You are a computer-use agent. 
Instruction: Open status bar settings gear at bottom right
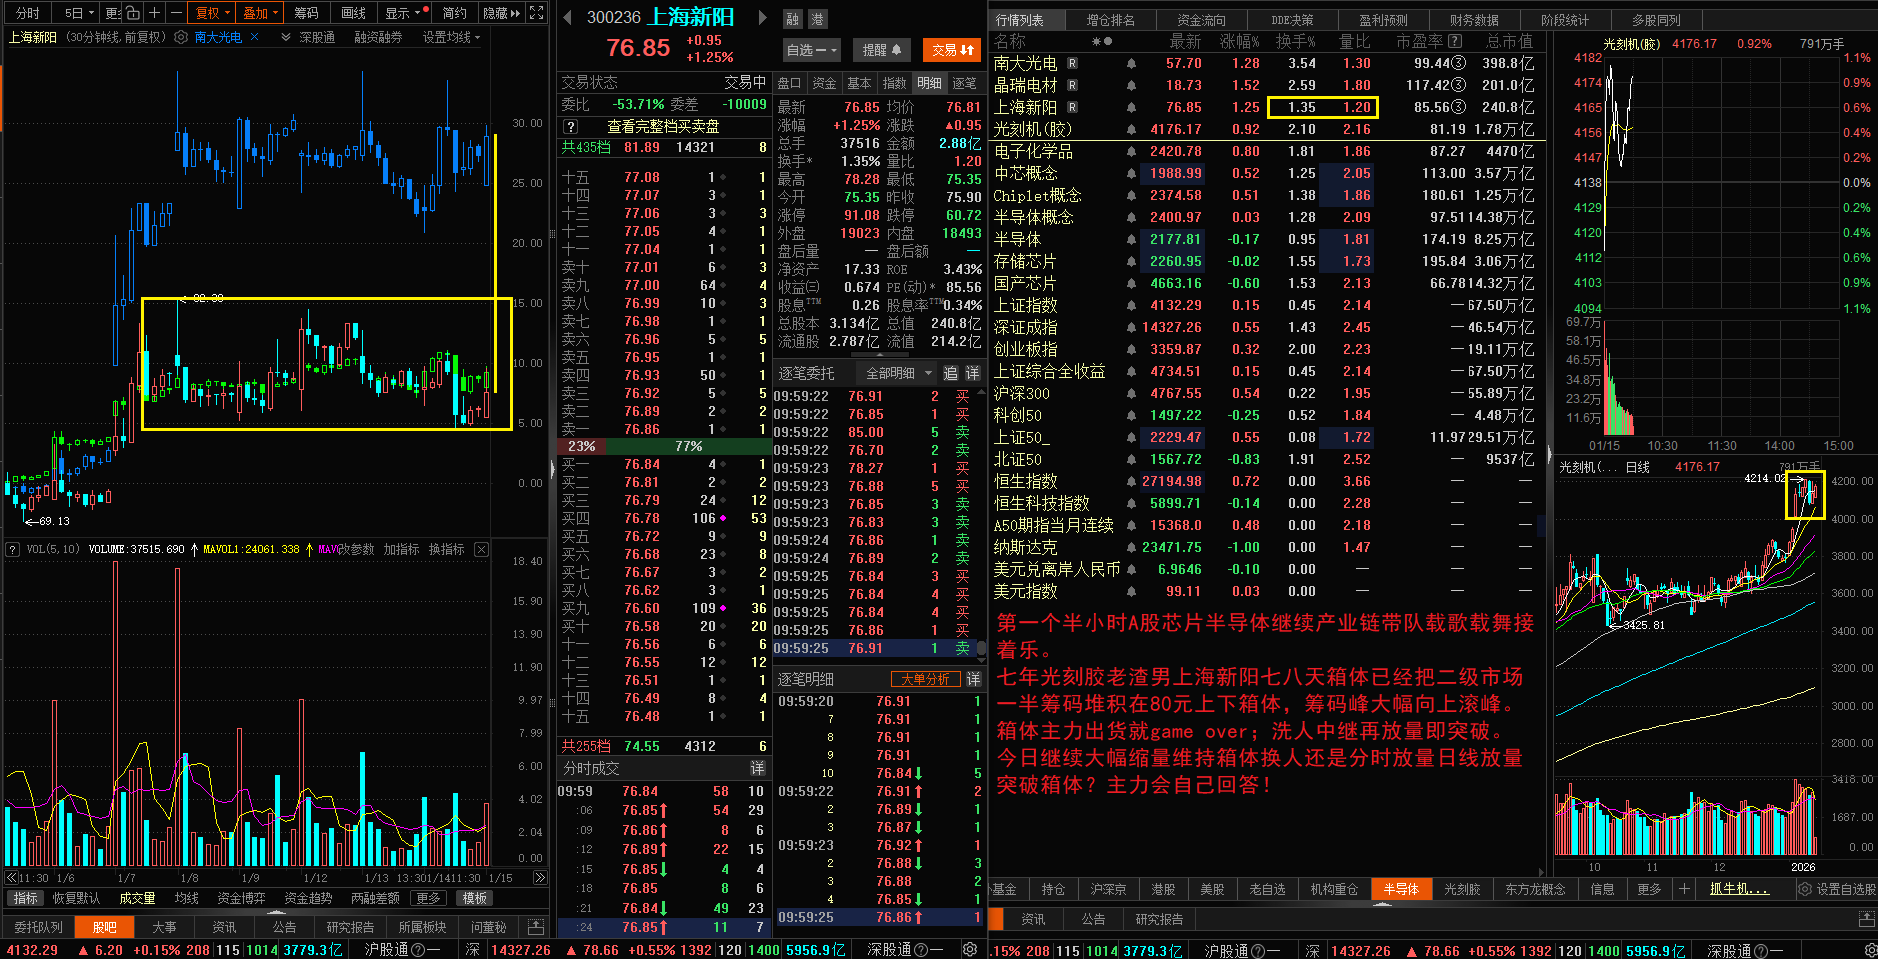(1871, 950)
